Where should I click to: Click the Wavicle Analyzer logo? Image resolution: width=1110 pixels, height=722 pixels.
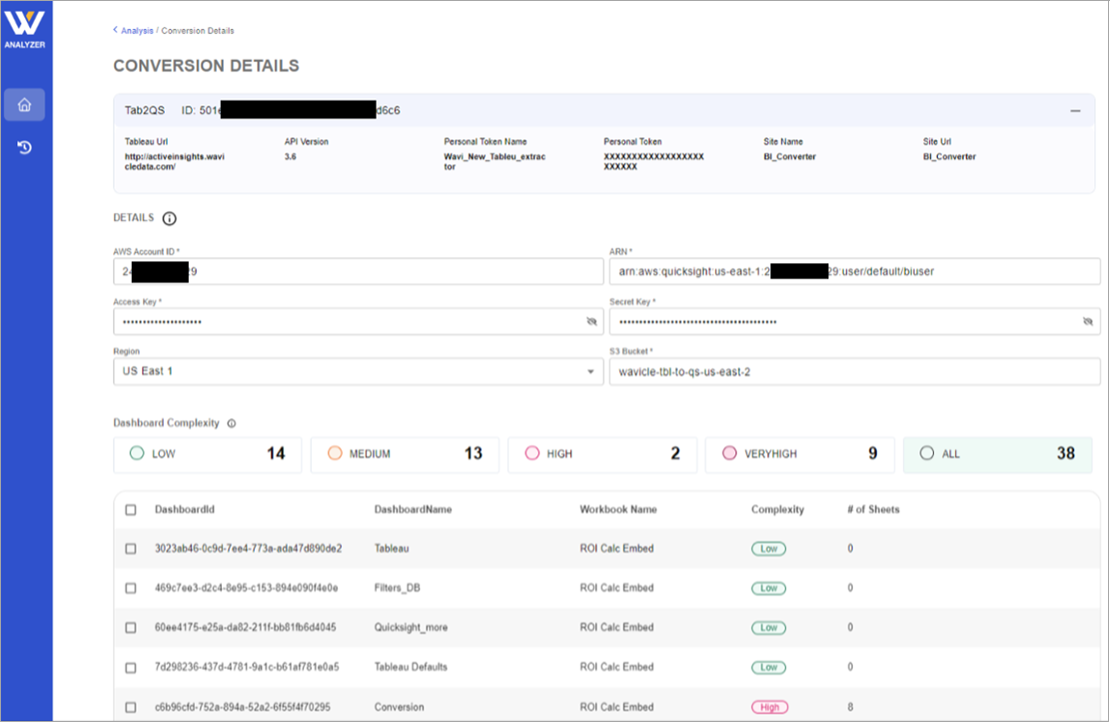pyautogui.click(x=25, y=29)
